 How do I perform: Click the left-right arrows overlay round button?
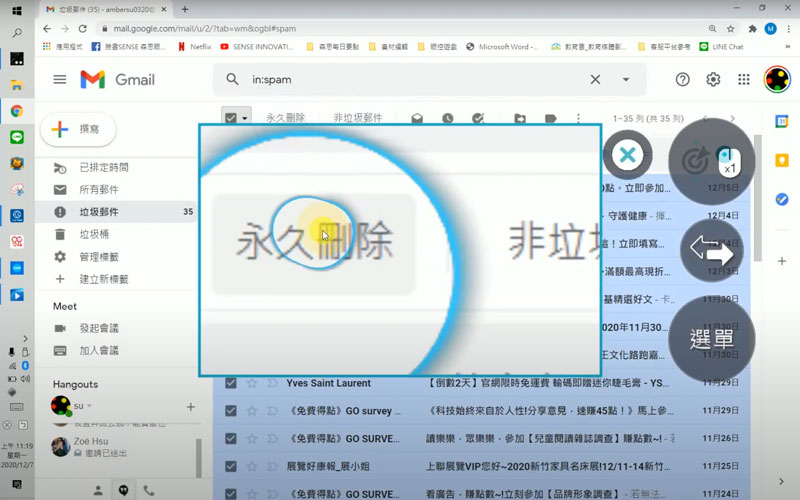[x=712, y=250]
